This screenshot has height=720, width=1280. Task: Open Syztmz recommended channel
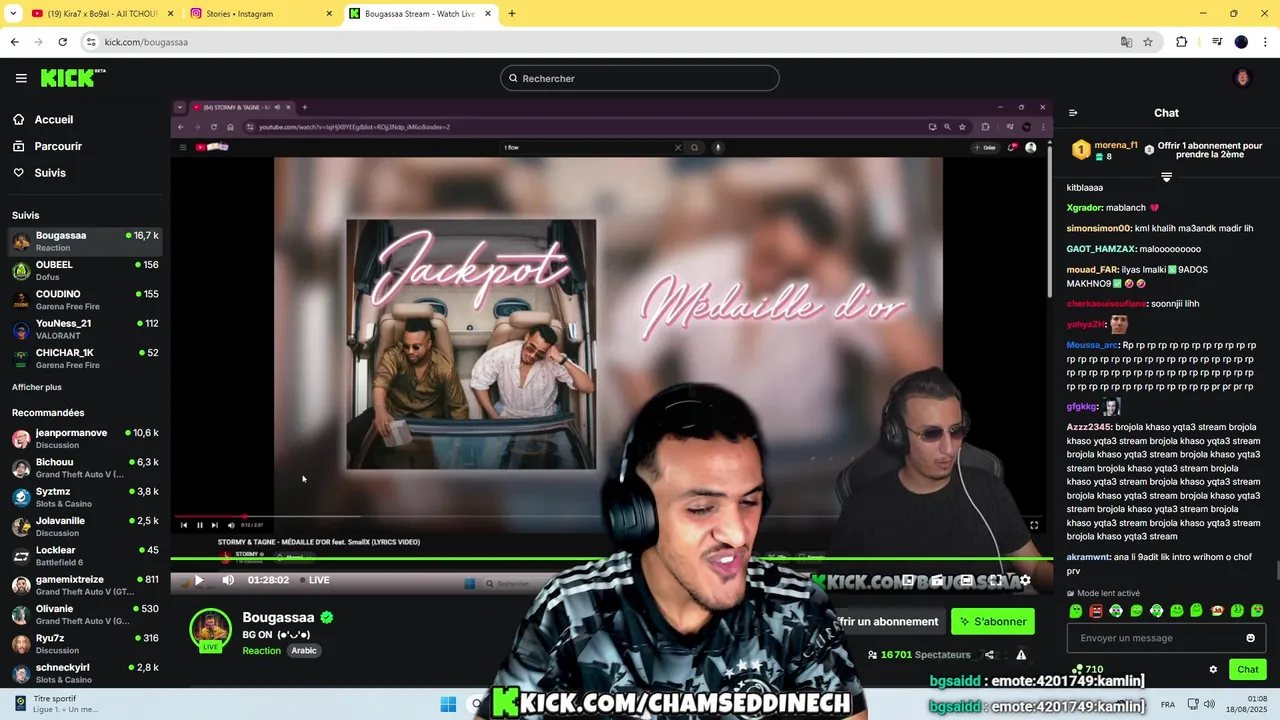tap(85, 497)
